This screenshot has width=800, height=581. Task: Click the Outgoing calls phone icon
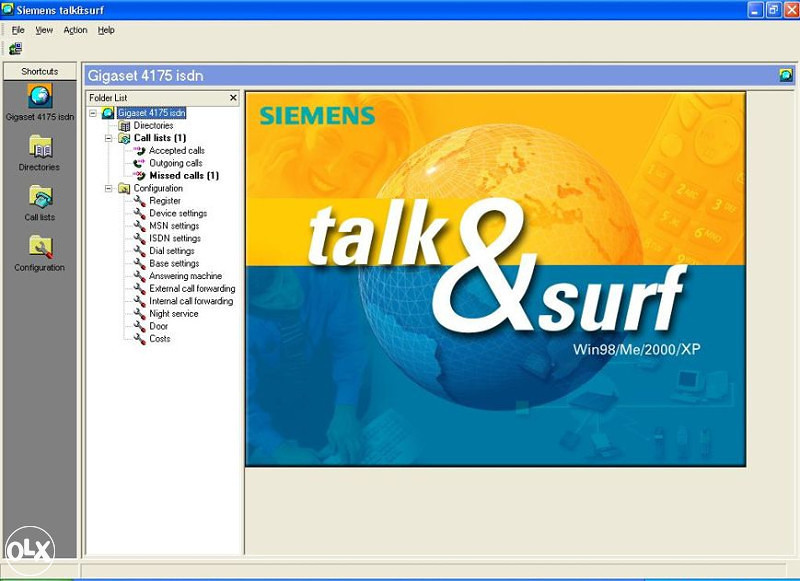tap(139, 163)
